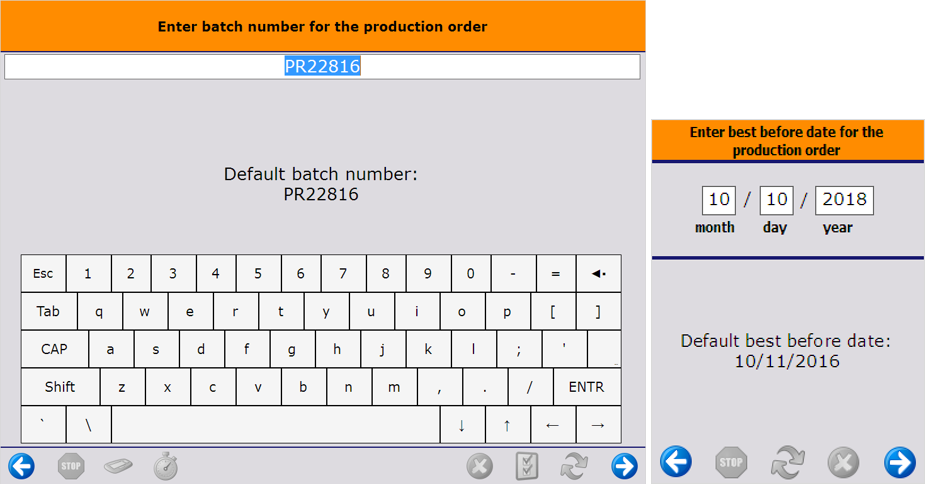
Task: Click the back arrow in date panel
Action: click(x=676, y=462)
